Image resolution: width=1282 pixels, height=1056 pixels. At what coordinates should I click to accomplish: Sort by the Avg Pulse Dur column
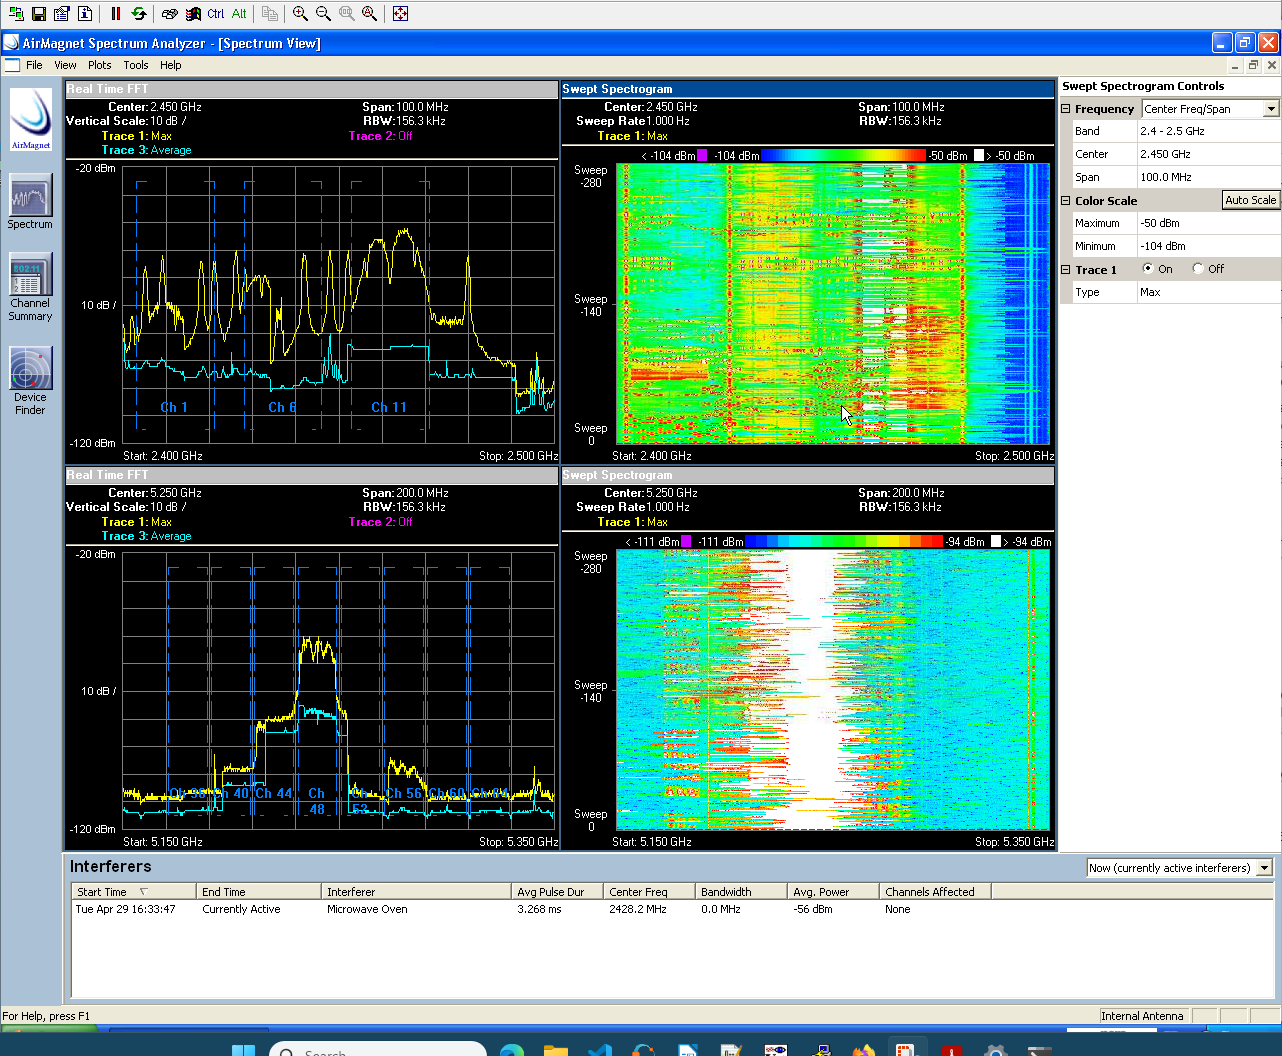click(557, 892)
